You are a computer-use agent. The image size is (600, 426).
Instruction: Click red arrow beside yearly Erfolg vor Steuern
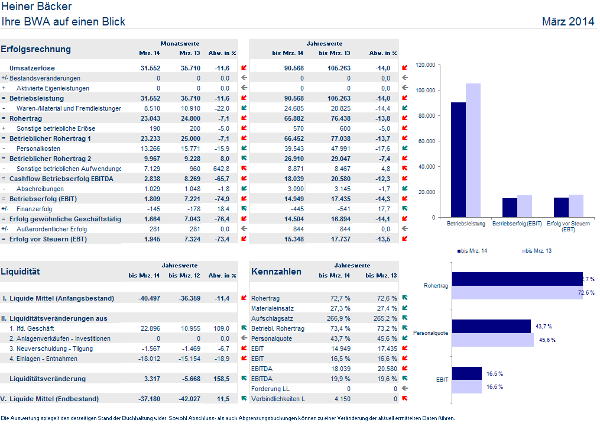pyautogui.click(x=405, y=238)
